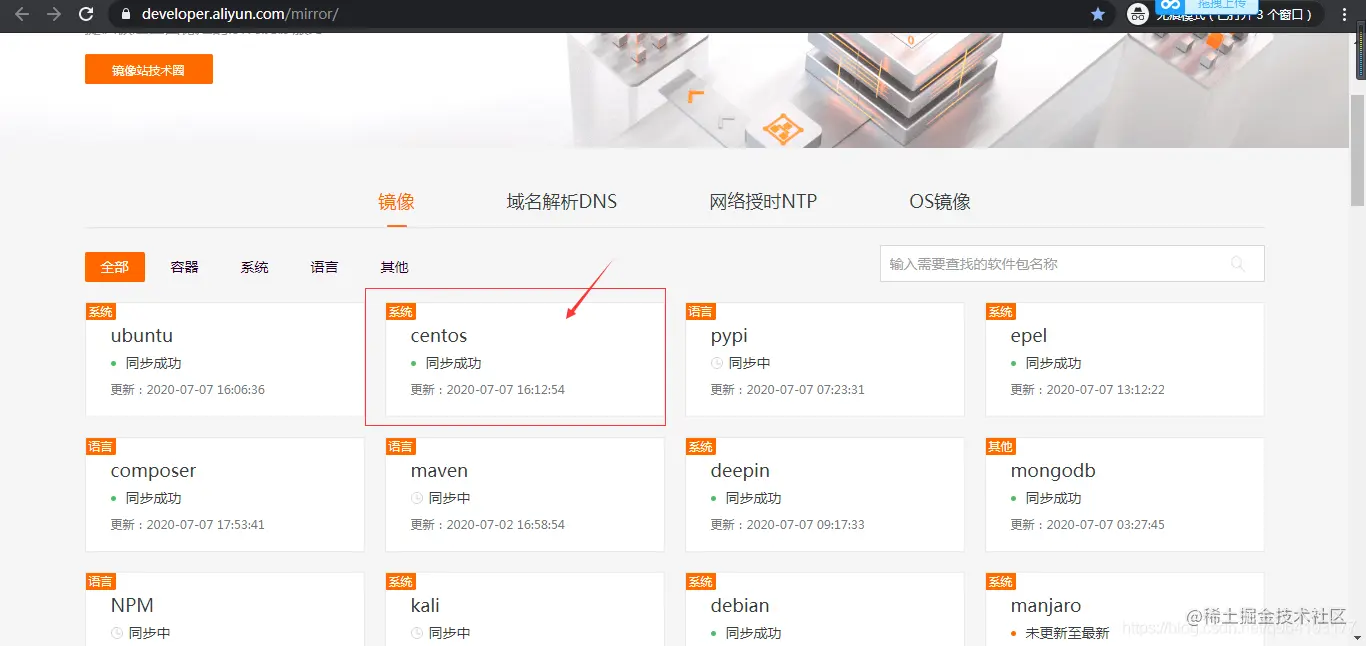This screenshot has height=646, width=1366.
Task: Open the incognito profile icon
Action: click(x=1137, y=14)
